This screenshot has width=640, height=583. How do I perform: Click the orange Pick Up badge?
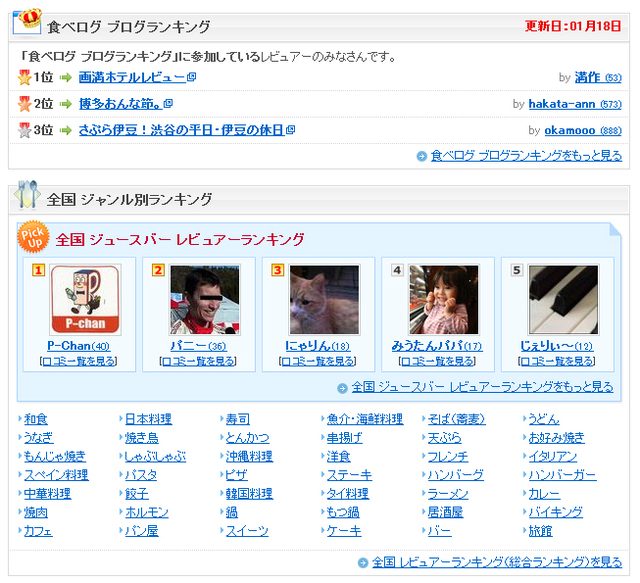pyautogui.click(x=32, y=237)
